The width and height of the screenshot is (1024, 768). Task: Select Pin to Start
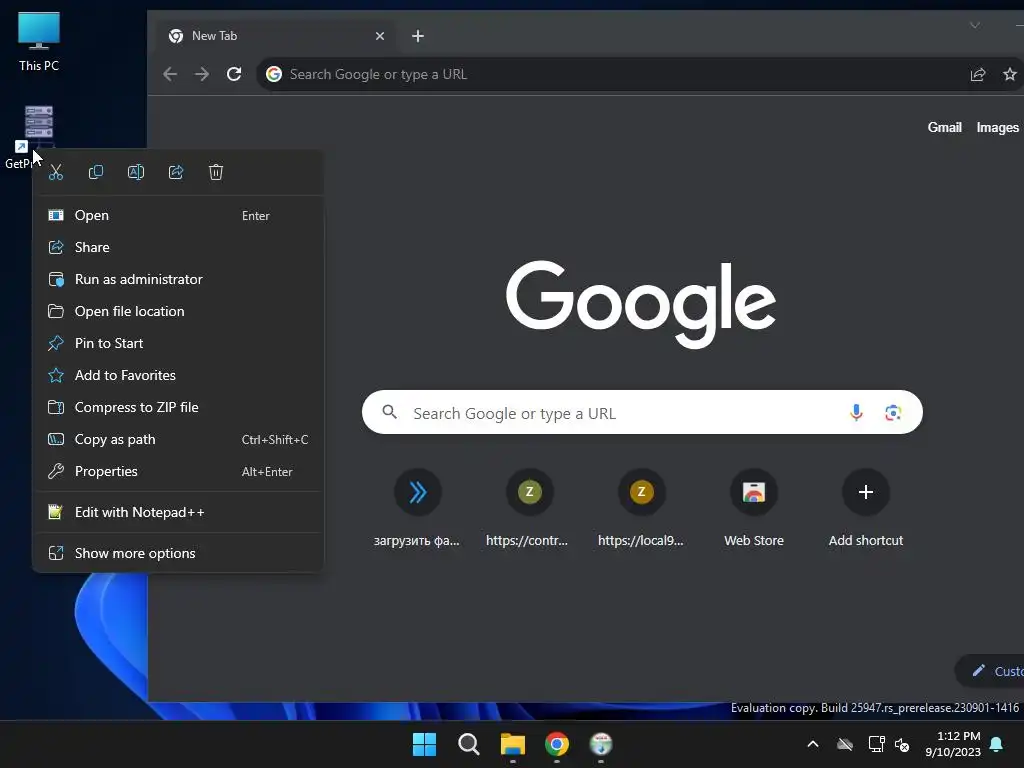pos(178,344)
